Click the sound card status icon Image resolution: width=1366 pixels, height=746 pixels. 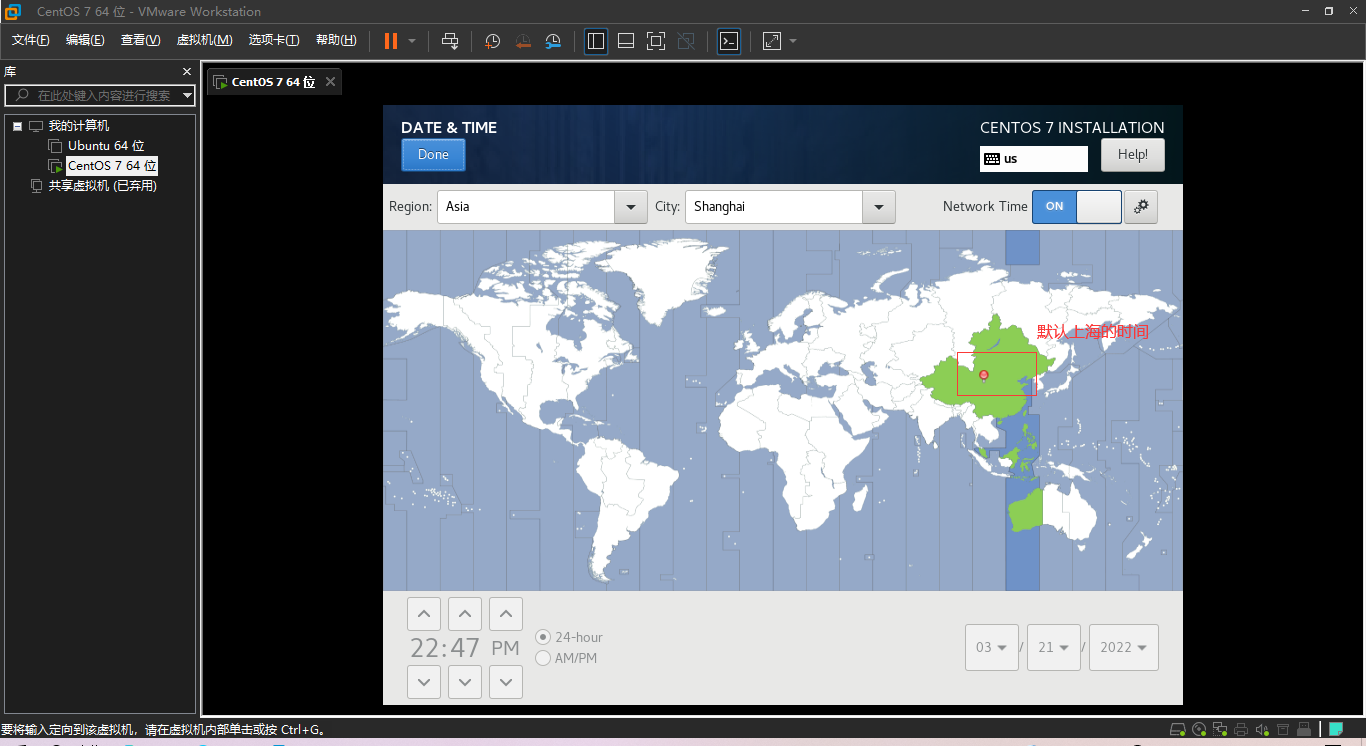coord(1262,730)
